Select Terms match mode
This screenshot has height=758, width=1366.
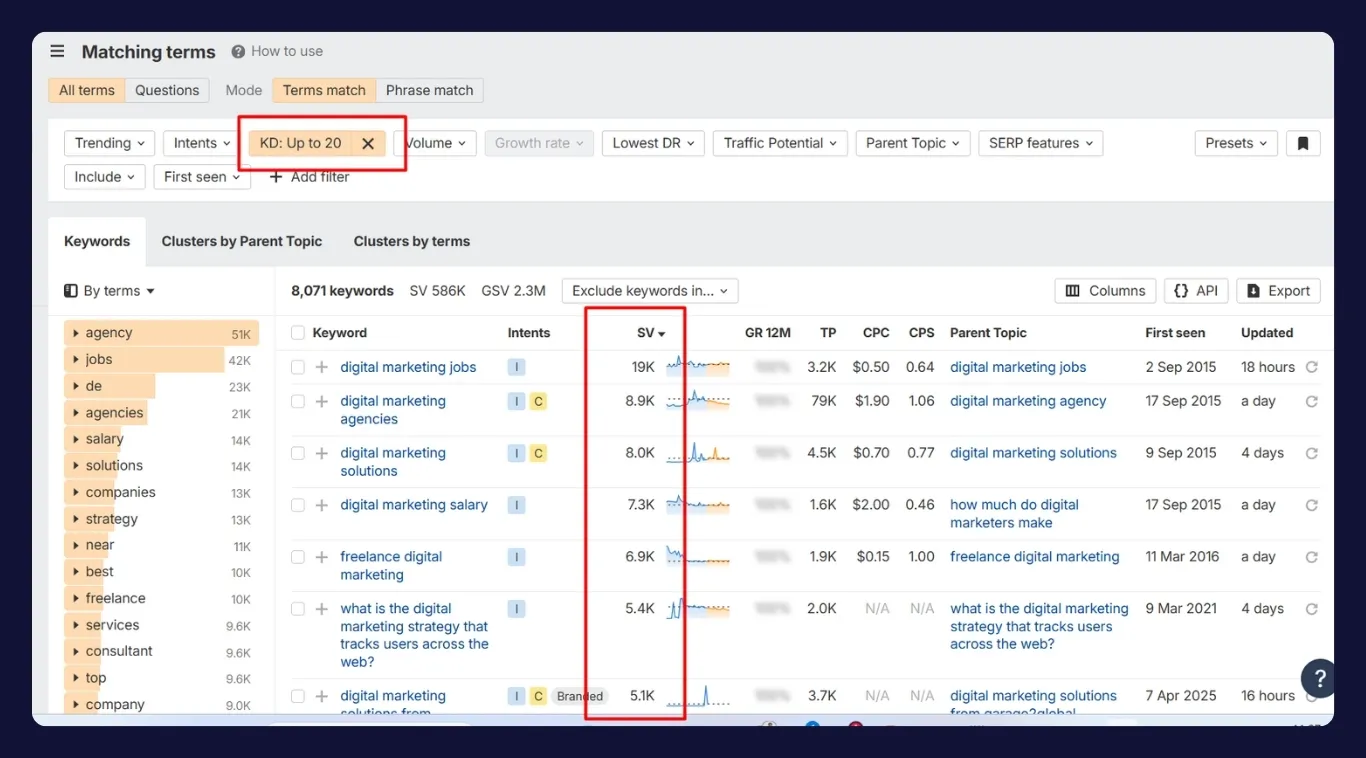324,90
